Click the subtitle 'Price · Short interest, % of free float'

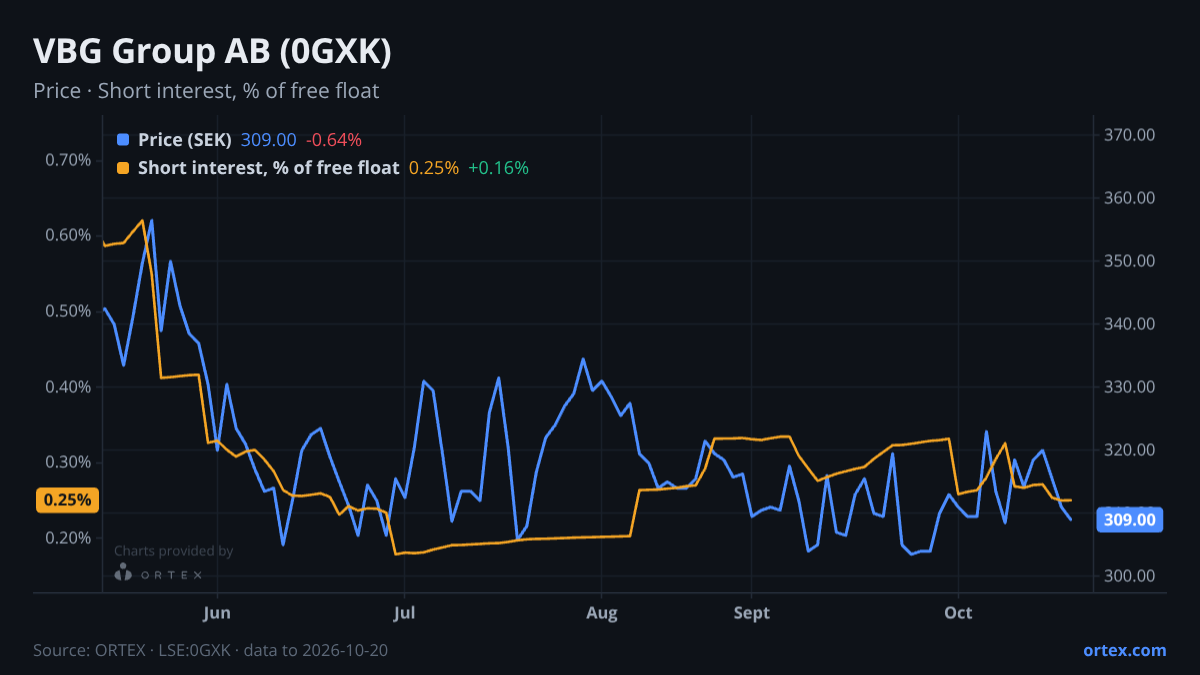click(206, 91)
